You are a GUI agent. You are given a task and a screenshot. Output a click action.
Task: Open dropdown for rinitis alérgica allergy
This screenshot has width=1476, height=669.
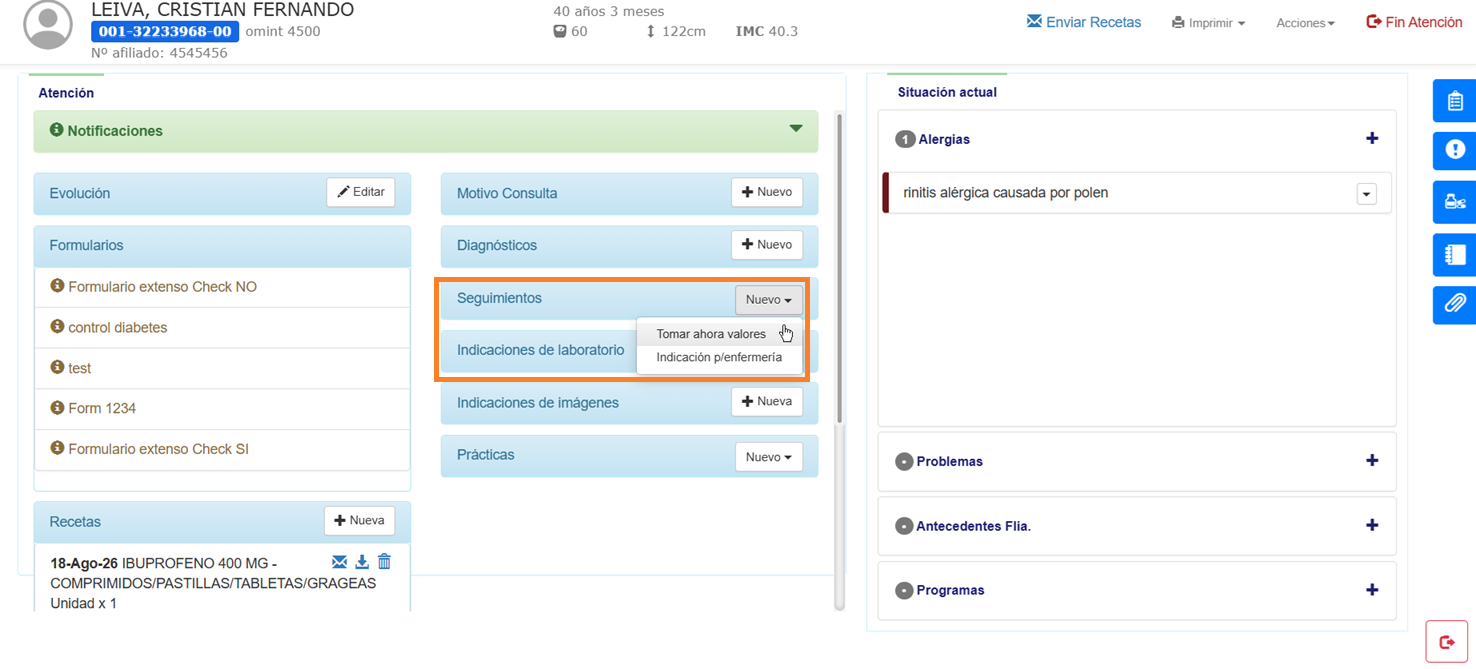point(1366,194)
